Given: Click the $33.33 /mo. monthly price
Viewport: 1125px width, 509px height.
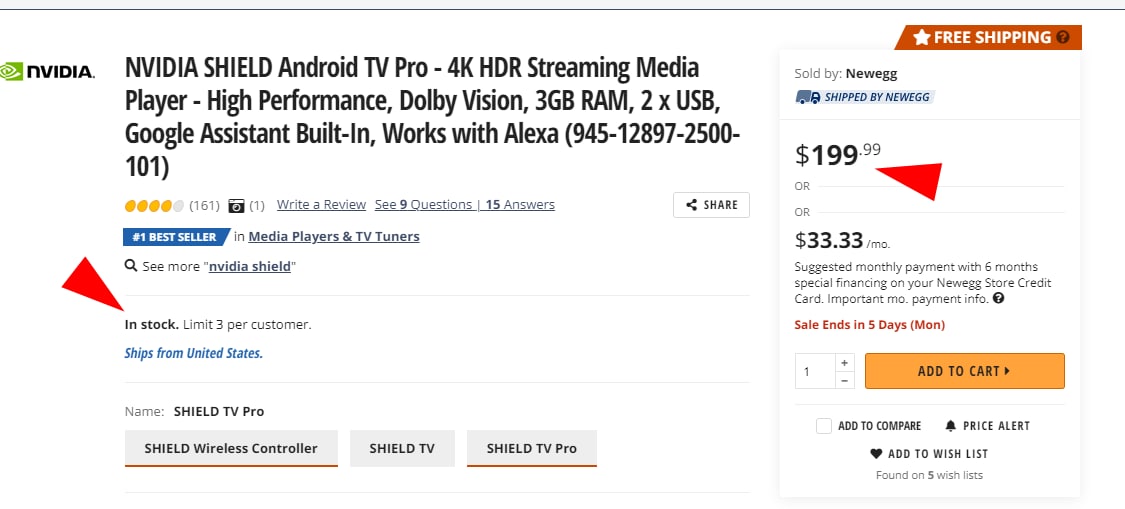Looking at the screenshot, I should point(842,239).
